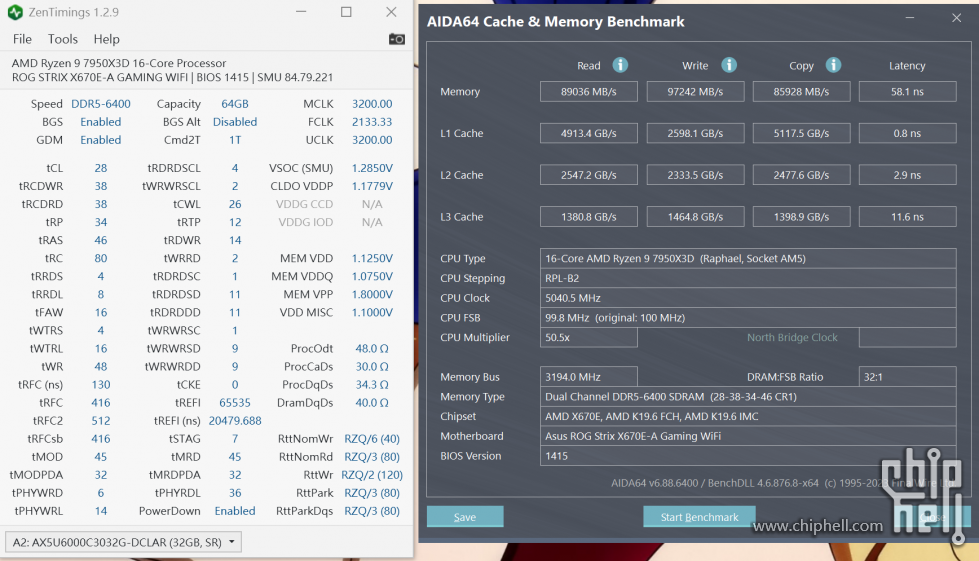Image resolution: width=979 pixels, height=561 pixels.
Task: Click the Cmd2T value 1T
Action: pyautogui.click(x=235, y=140)
